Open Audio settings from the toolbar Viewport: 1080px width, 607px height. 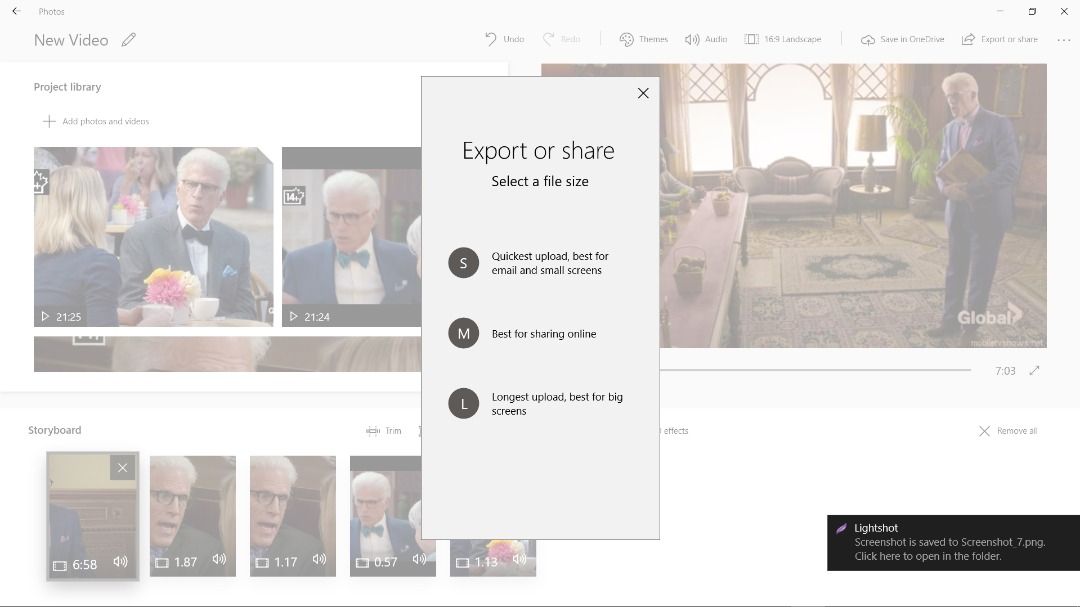(x=694, y=38)
